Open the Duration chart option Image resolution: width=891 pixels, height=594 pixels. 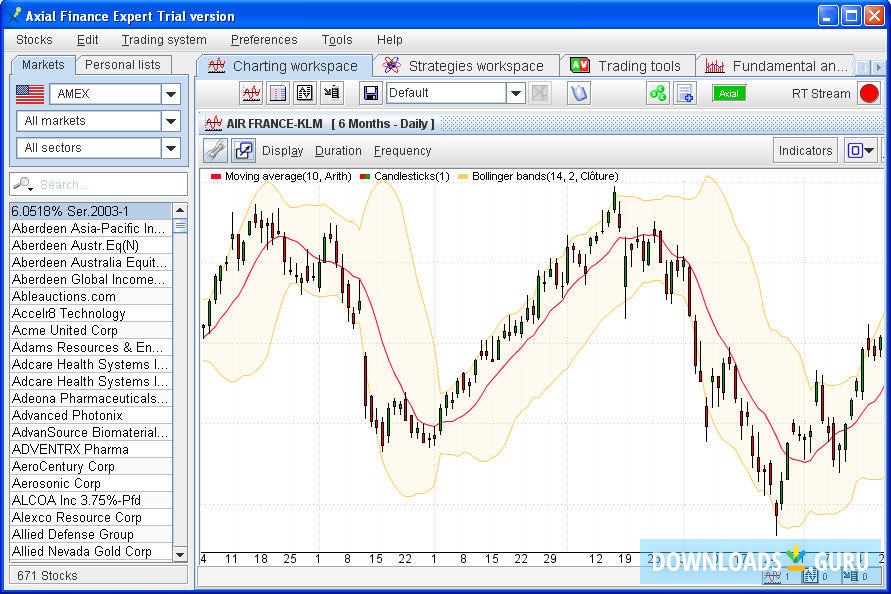[338, 151]
